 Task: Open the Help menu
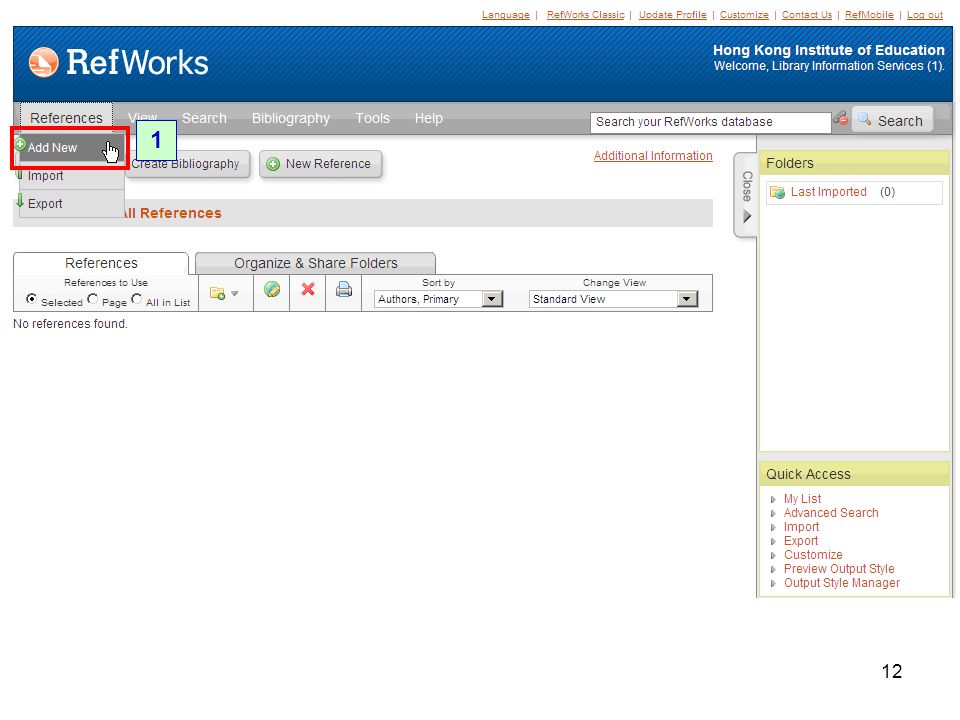[429, 118]
